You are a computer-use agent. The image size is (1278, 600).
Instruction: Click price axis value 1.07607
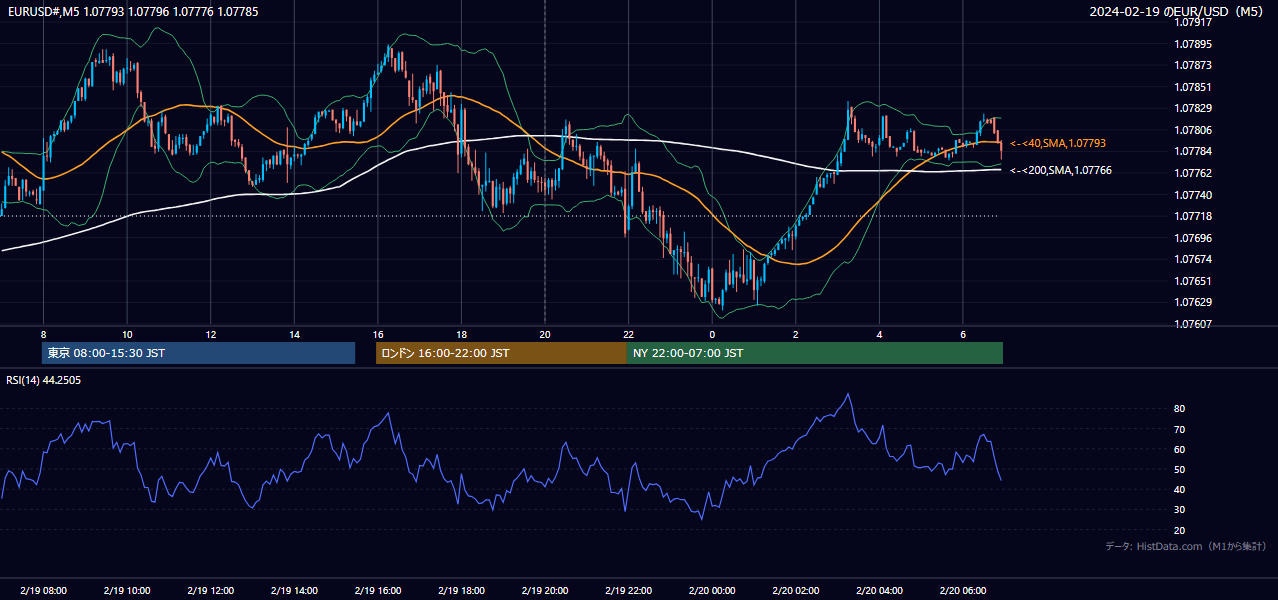click(x=1192, y=324)
